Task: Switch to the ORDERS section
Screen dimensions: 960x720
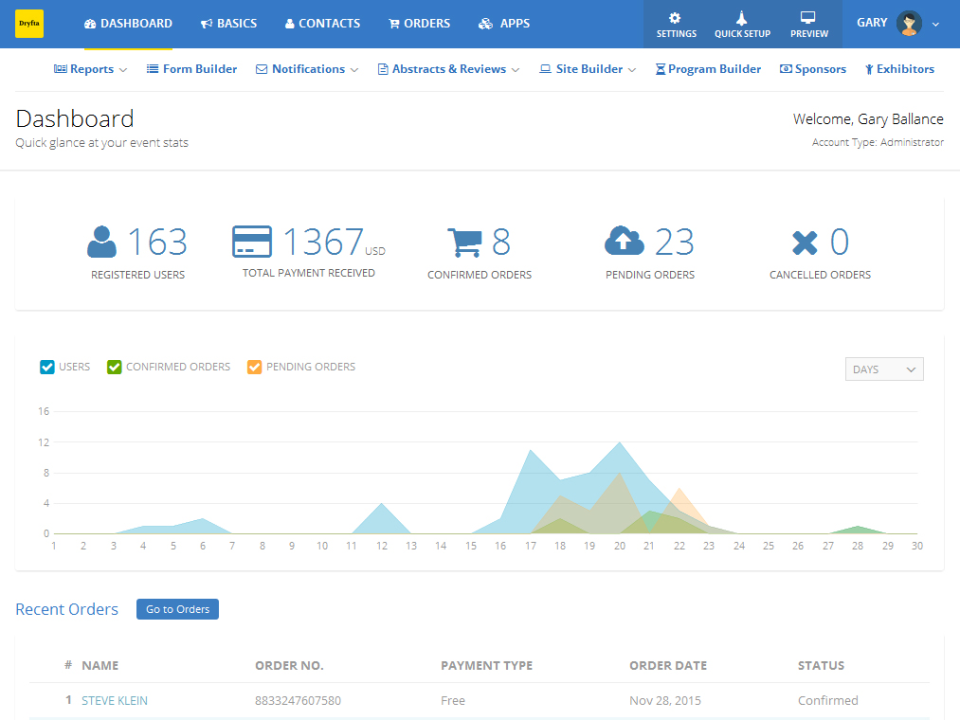Action: 419,23
